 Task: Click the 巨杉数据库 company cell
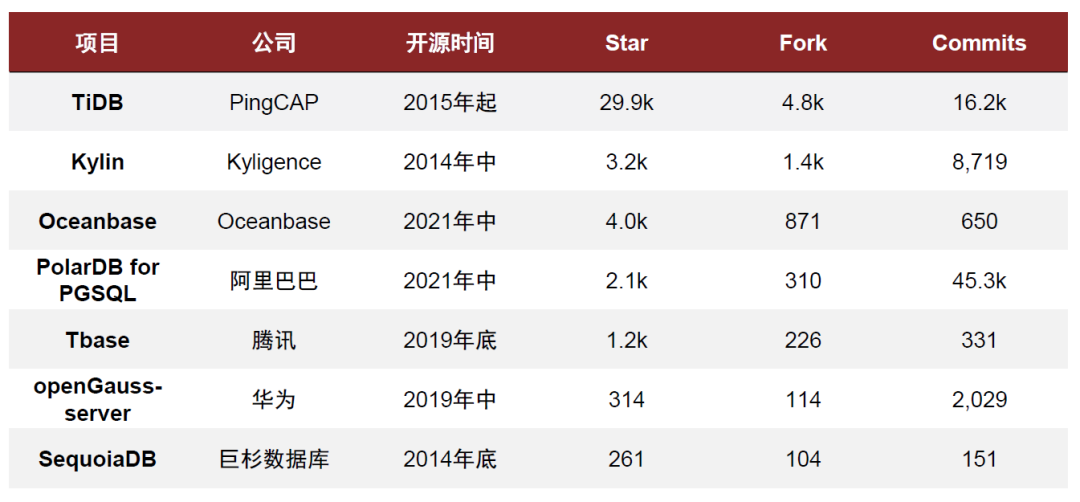274,459
